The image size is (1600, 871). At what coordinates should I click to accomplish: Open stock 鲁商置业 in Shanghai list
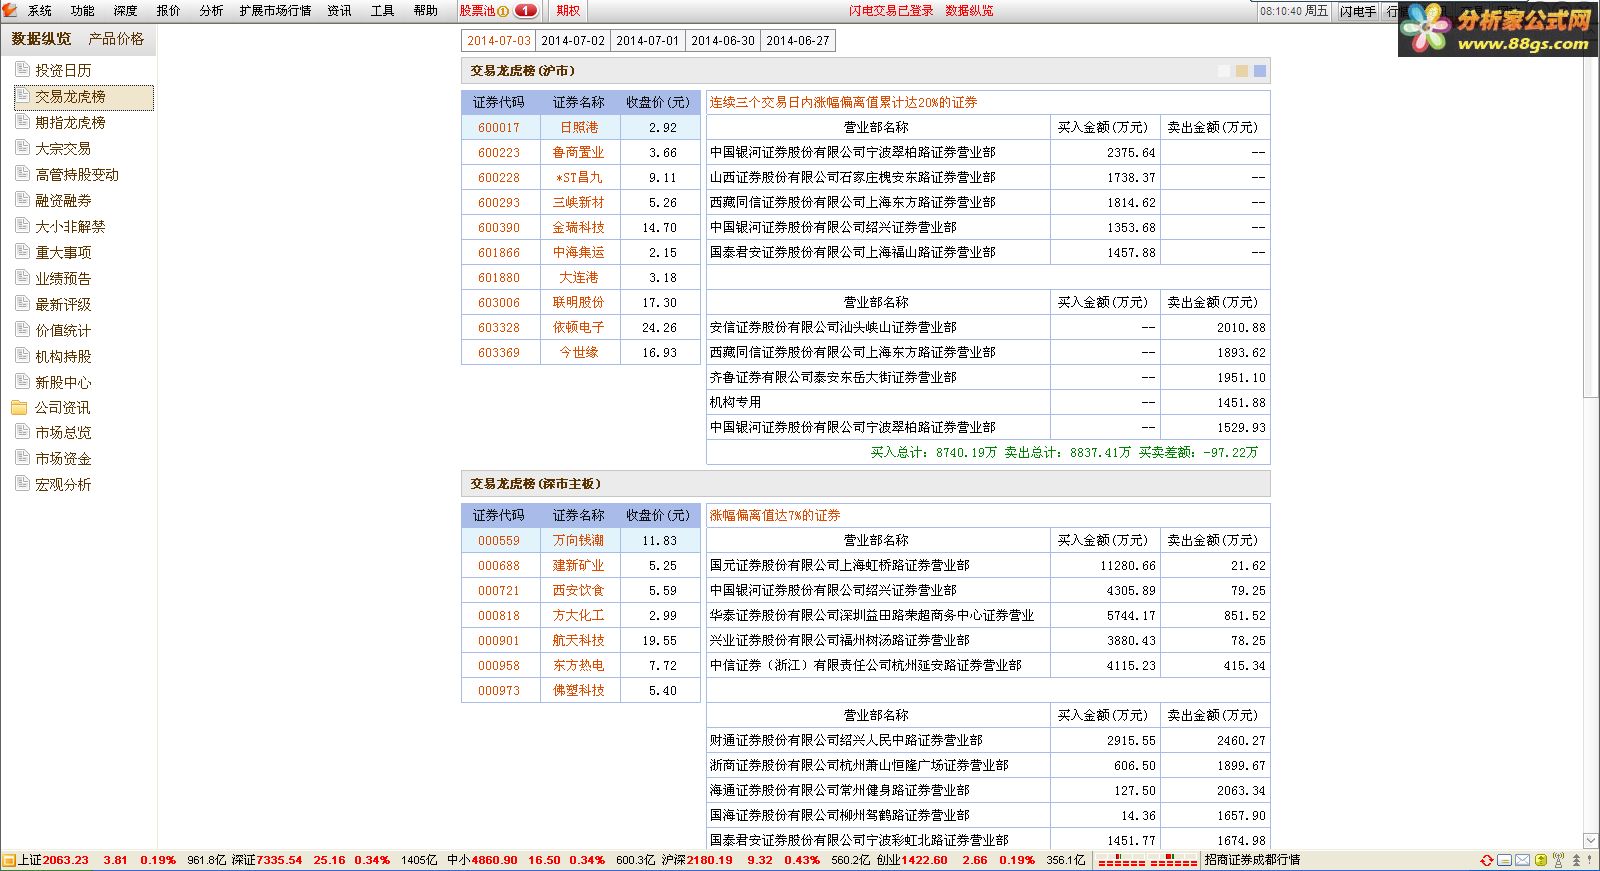[x=579, y=153]
